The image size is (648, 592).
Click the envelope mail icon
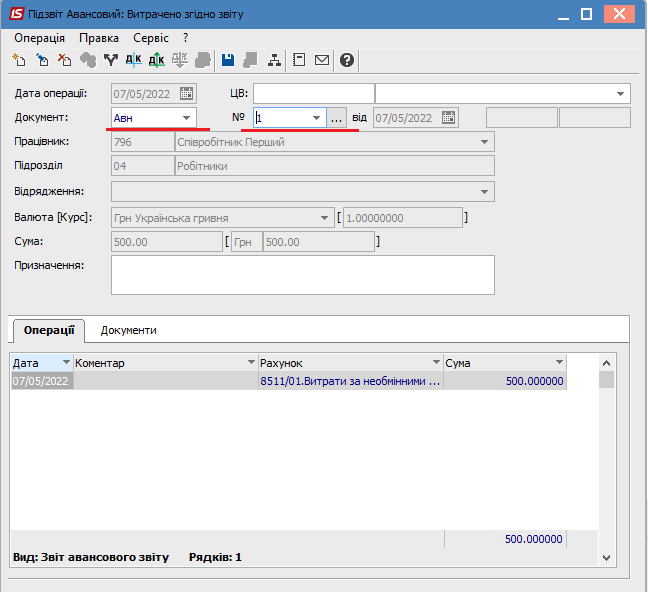click(x=322, y=60)
